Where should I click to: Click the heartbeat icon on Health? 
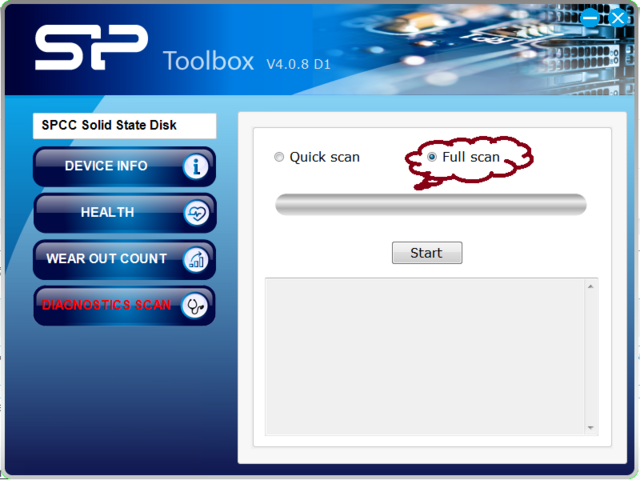coord(196,213)
